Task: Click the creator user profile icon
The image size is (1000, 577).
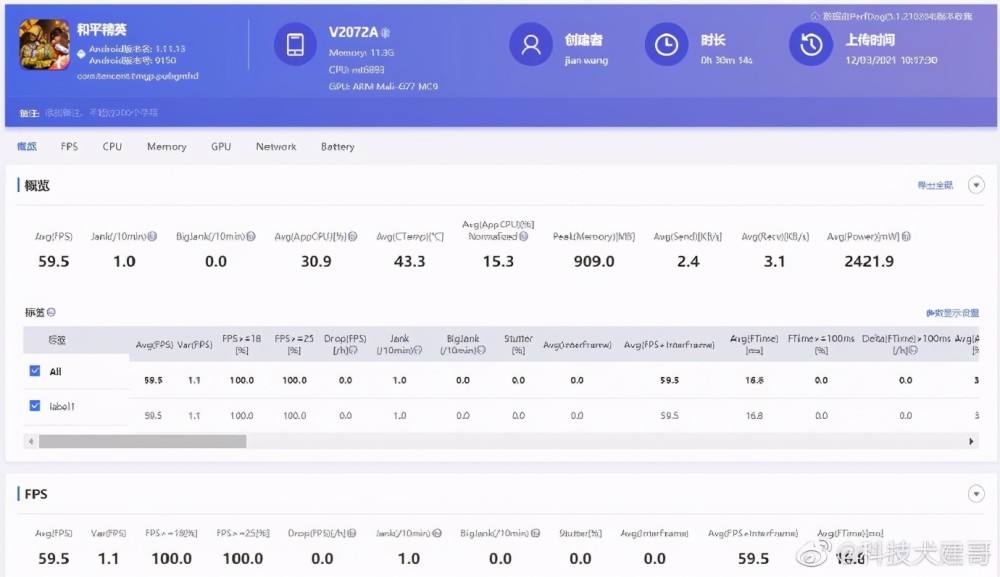Action: coord(530,45)
